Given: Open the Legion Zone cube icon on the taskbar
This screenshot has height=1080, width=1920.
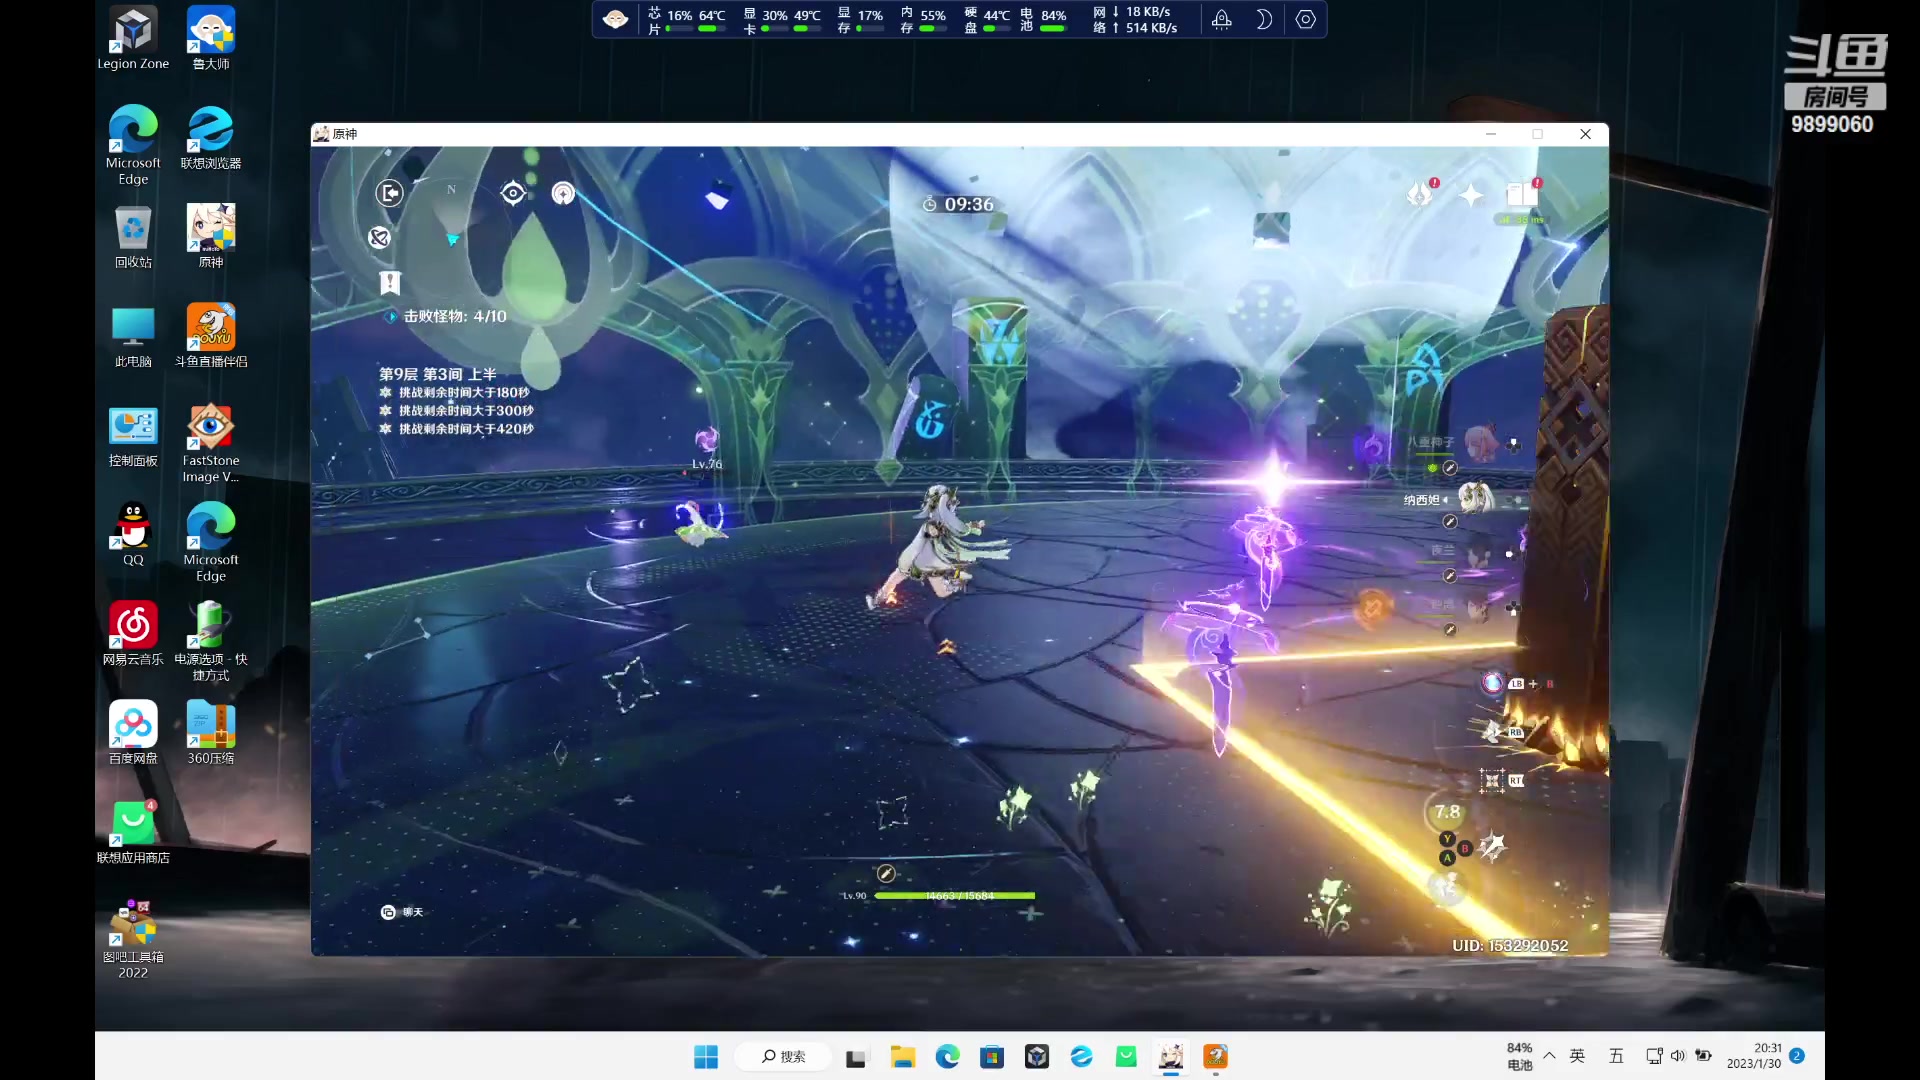Looking at the screenshot, I should (x=1037, y=1056).
